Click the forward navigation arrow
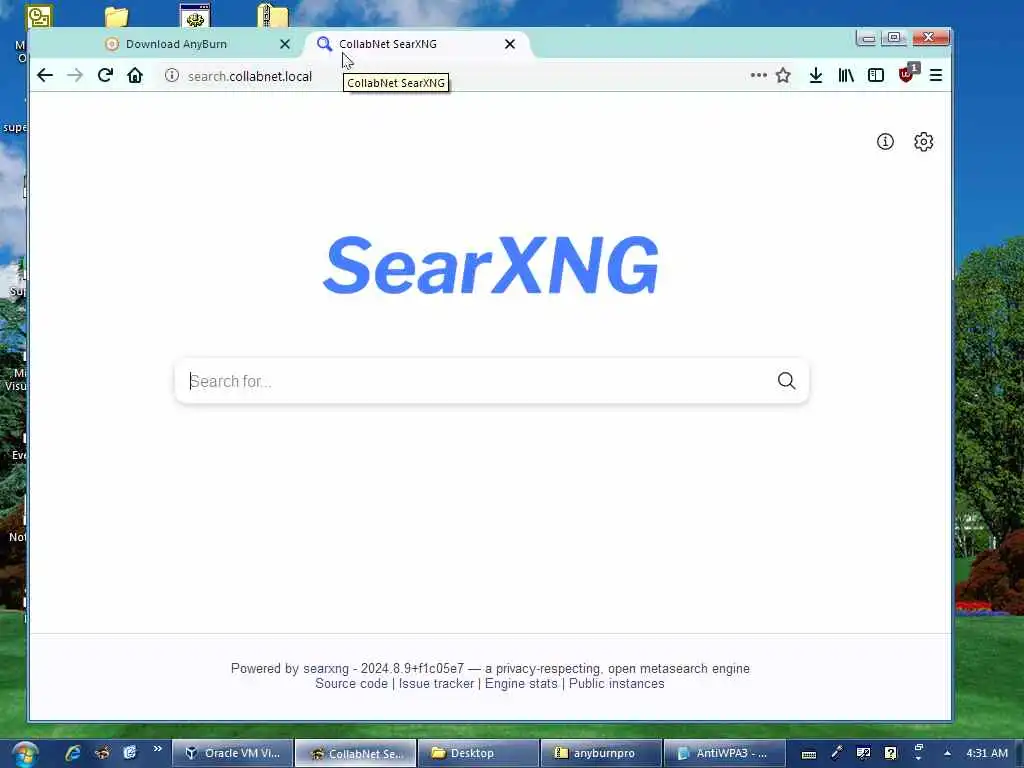1024x768 pixels. click(x=75, y=76)
